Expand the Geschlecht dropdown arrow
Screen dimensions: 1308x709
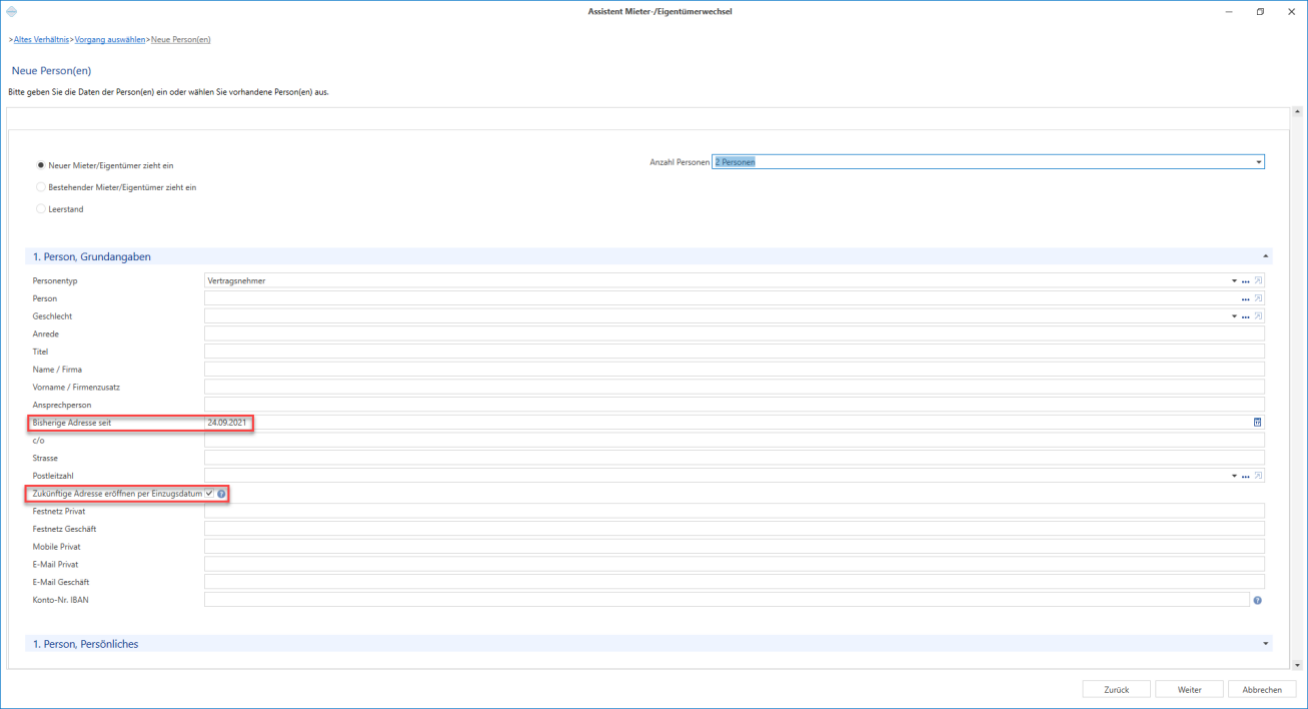(x=1235, y=317)
